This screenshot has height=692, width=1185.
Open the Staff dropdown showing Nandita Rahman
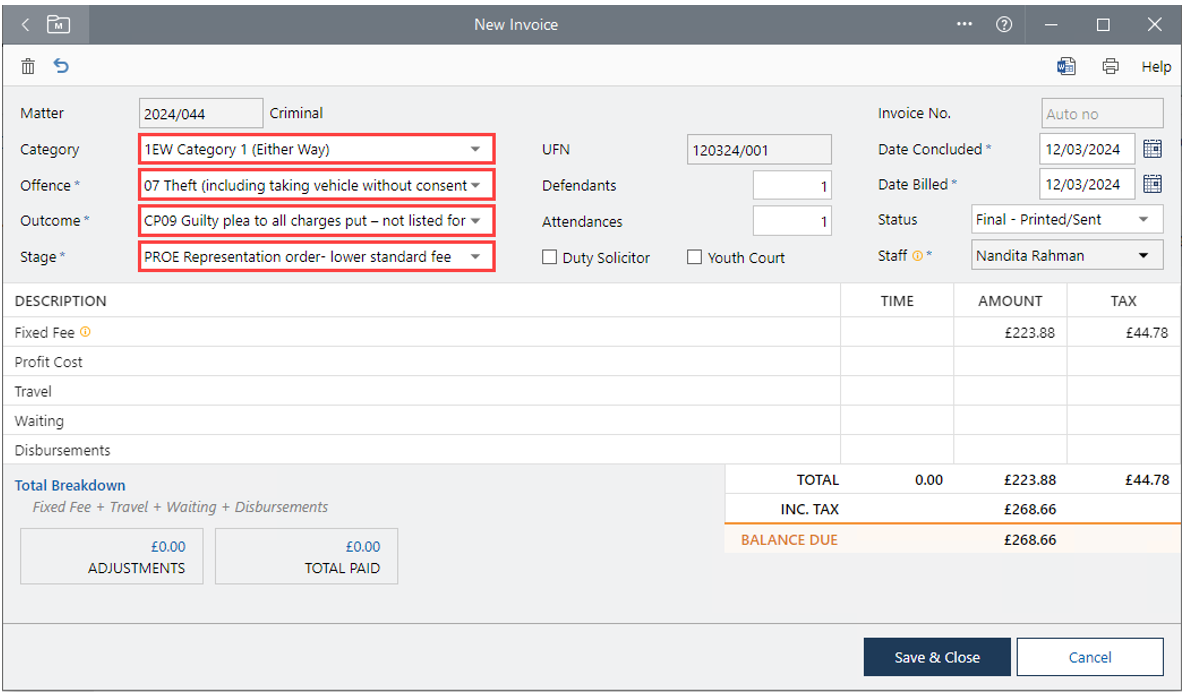pos(1143,256)
